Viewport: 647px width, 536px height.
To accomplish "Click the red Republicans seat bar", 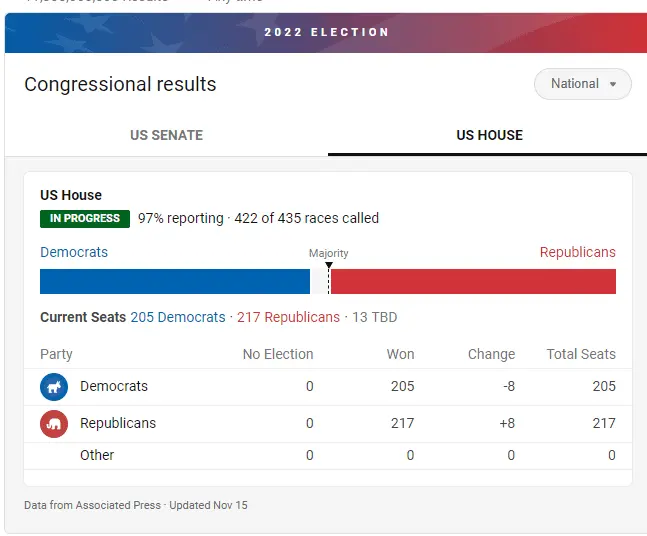I will pos(473,281).
